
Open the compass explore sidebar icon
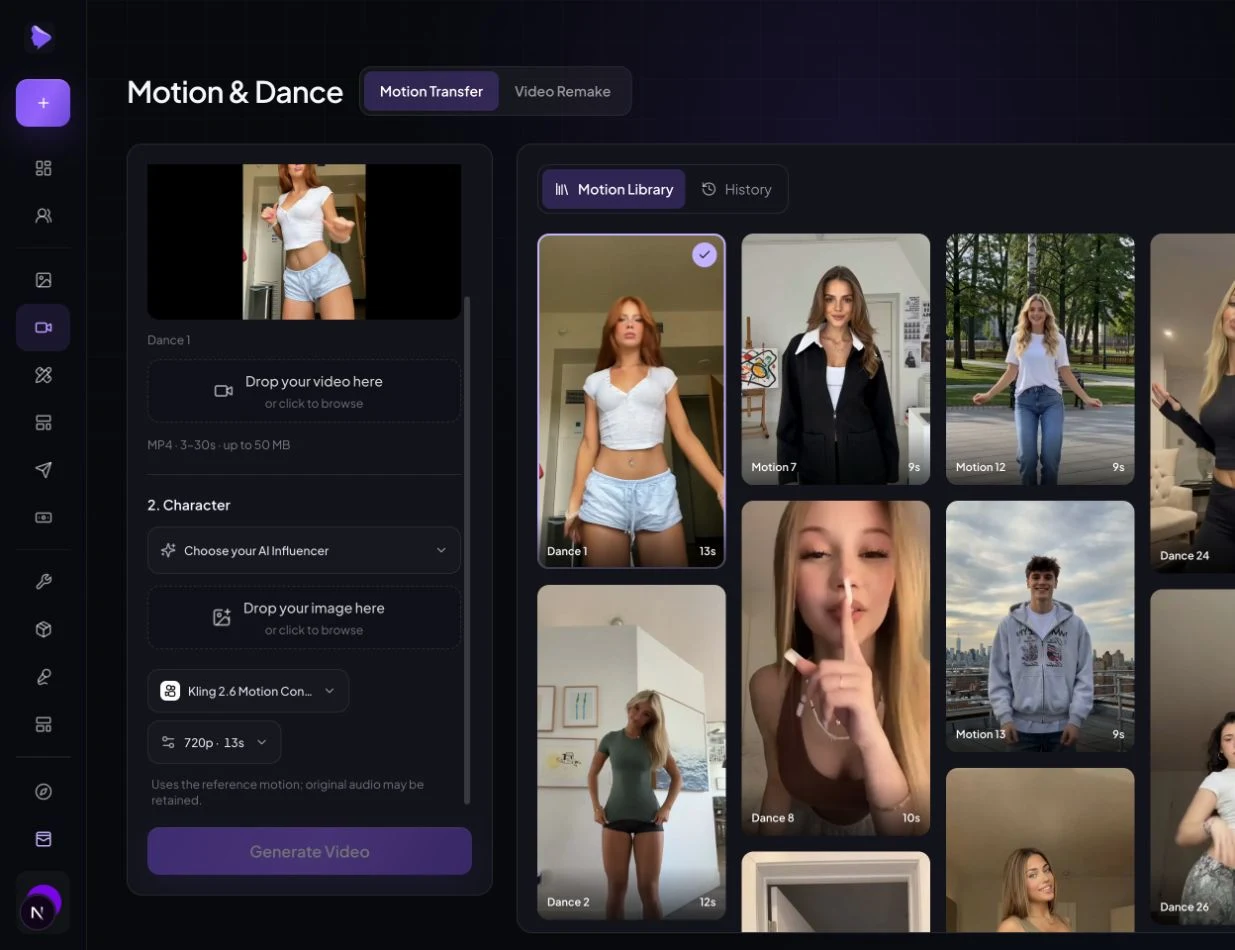[x=43, y=792]
